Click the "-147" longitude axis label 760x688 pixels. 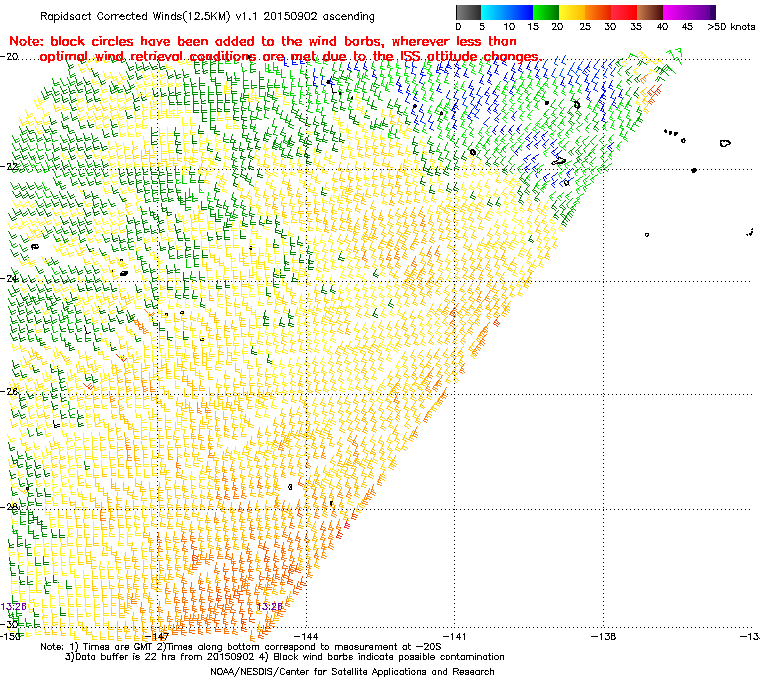(x=157, y=636)
